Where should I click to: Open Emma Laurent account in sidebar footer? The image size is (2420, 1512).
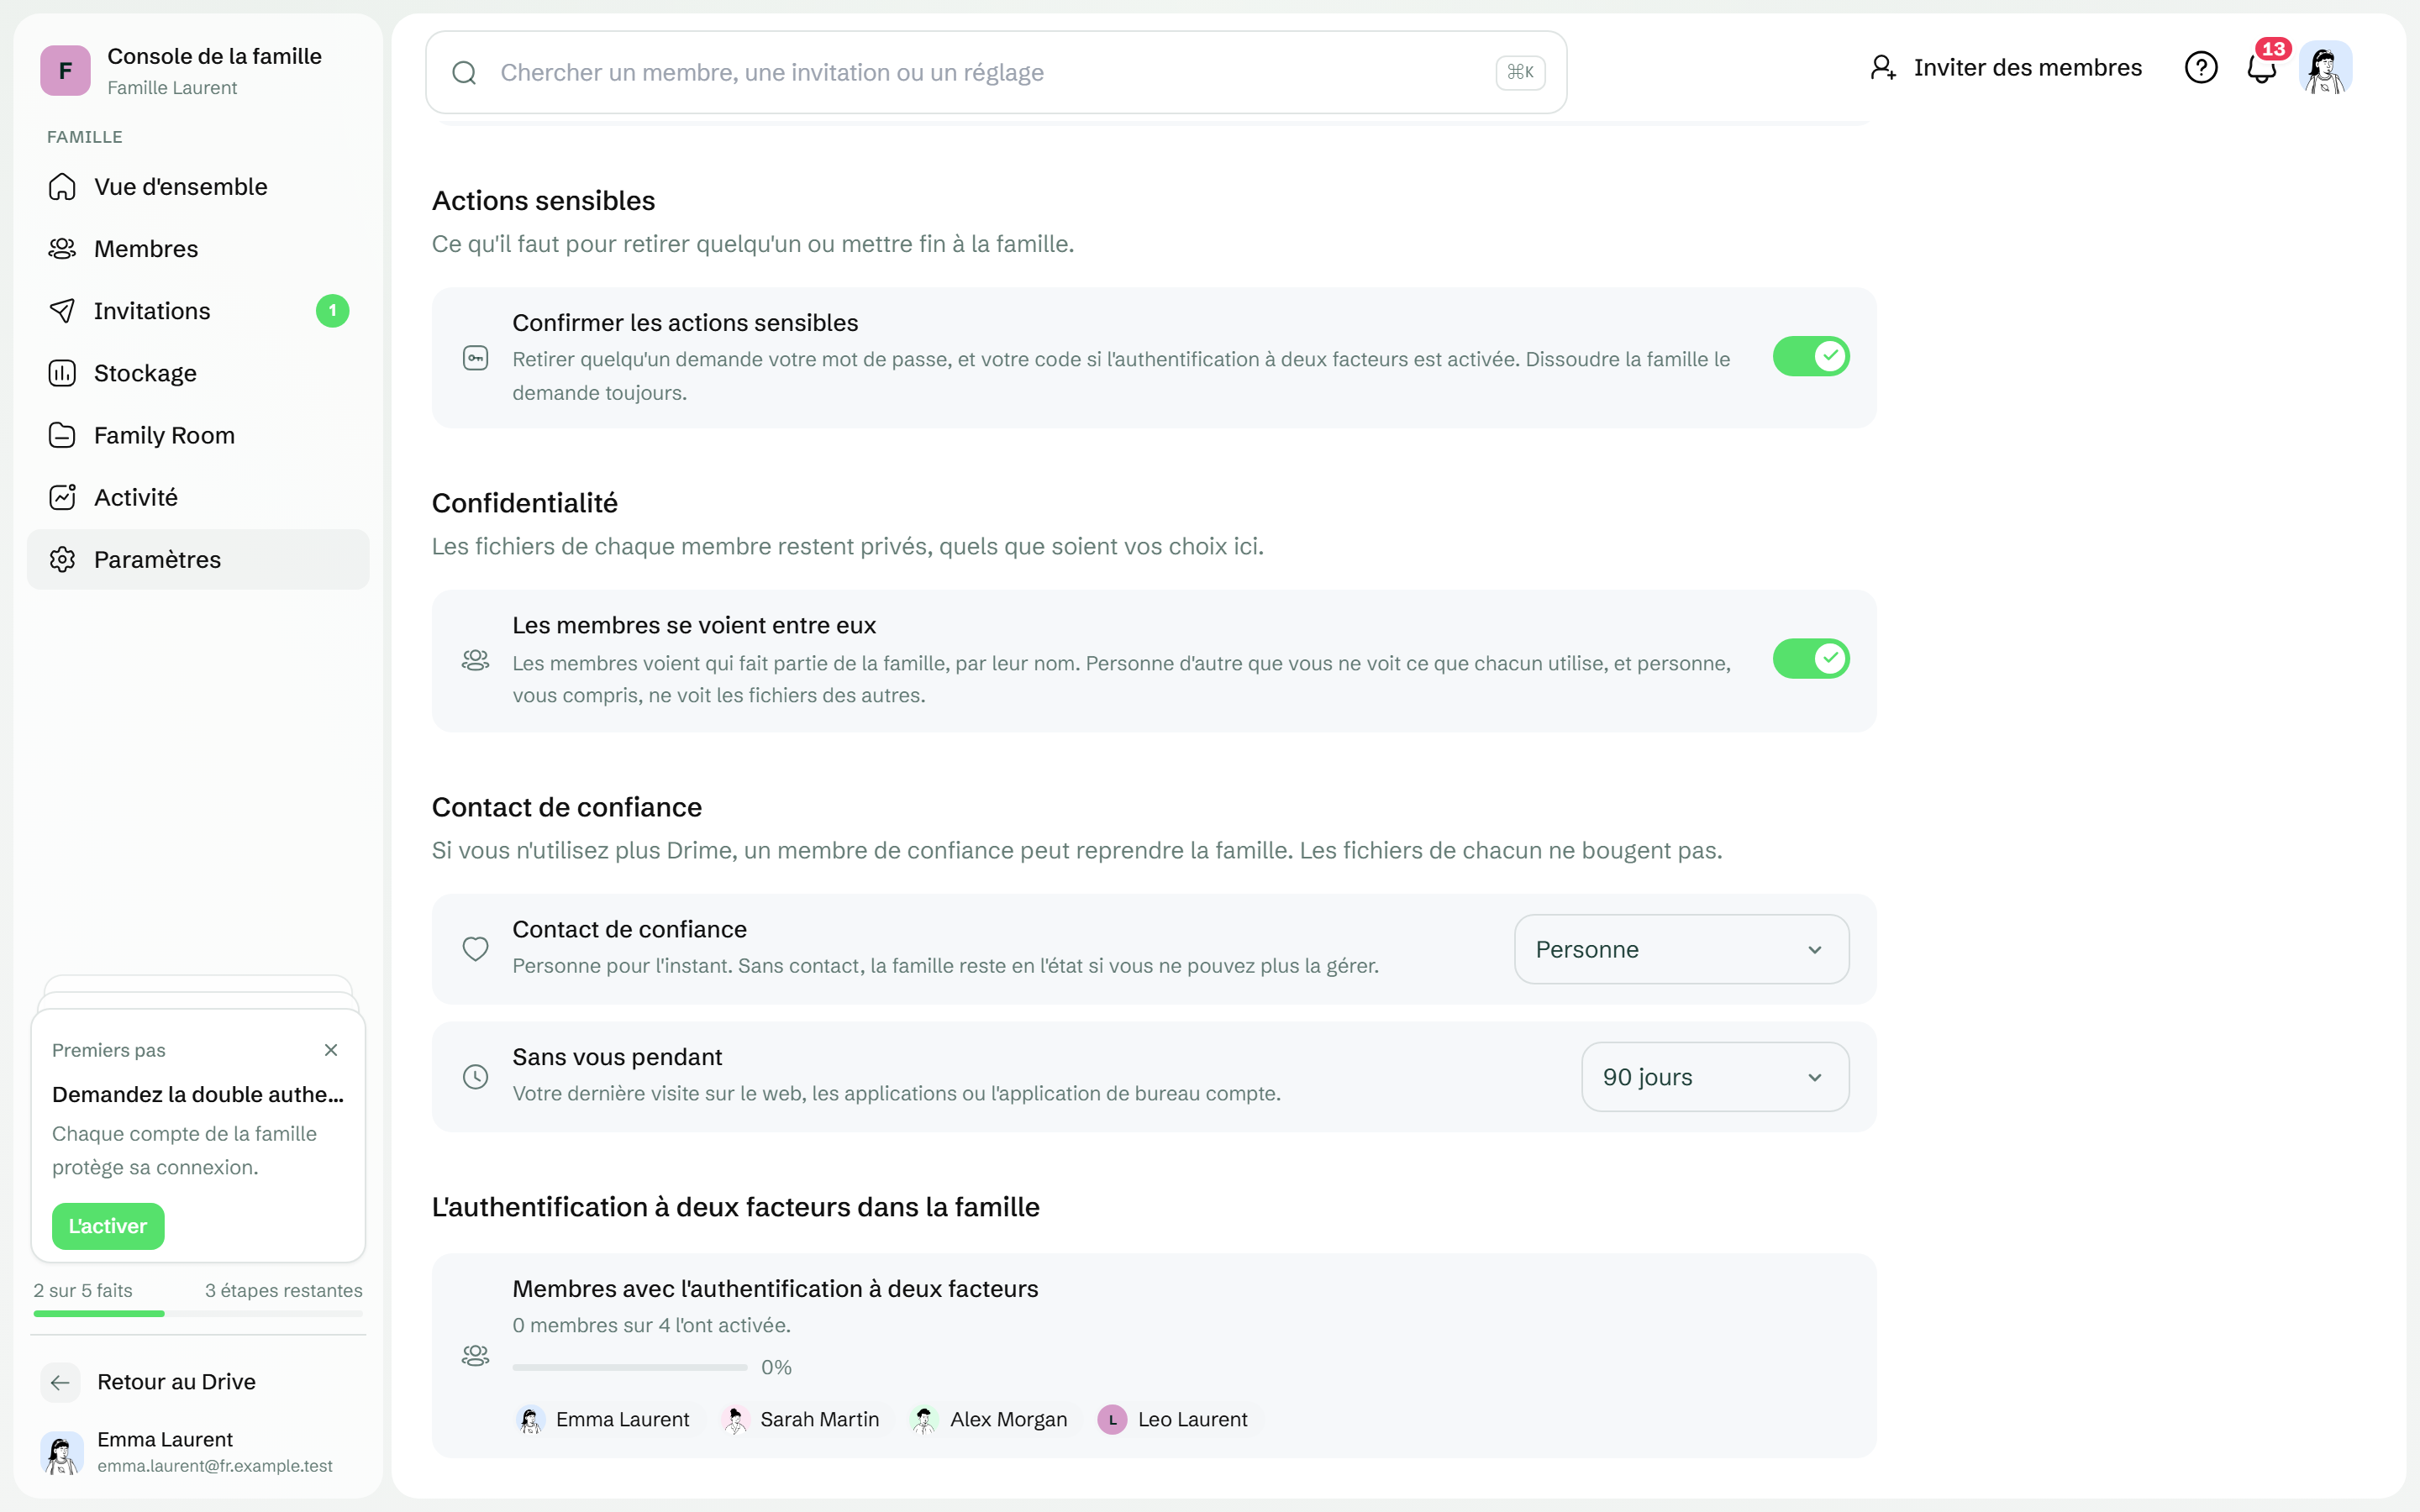click(198, 1452)
